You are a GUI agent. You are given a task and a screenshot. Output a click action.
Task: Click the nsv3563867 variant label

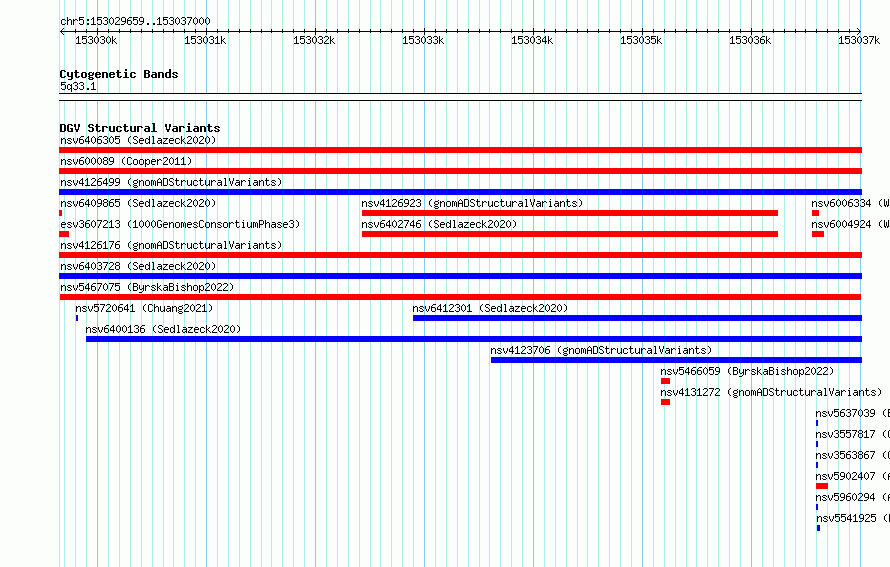853,455
